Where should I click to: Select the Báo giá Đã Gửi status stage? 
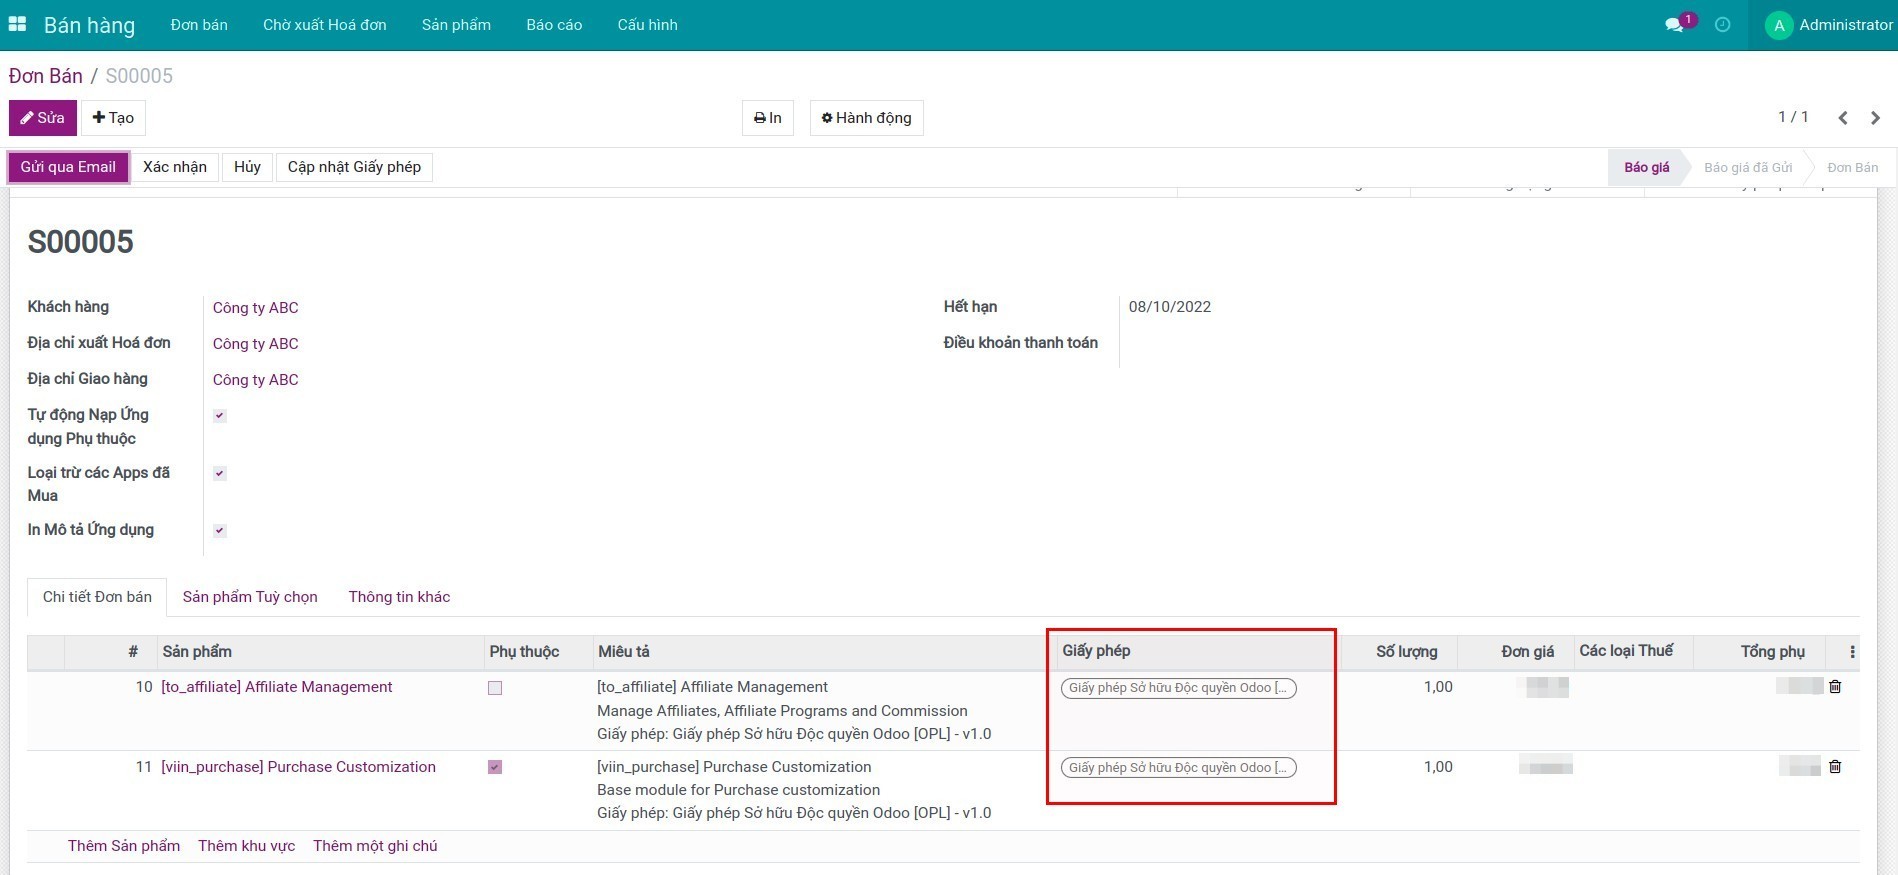tap(1747, 168)
